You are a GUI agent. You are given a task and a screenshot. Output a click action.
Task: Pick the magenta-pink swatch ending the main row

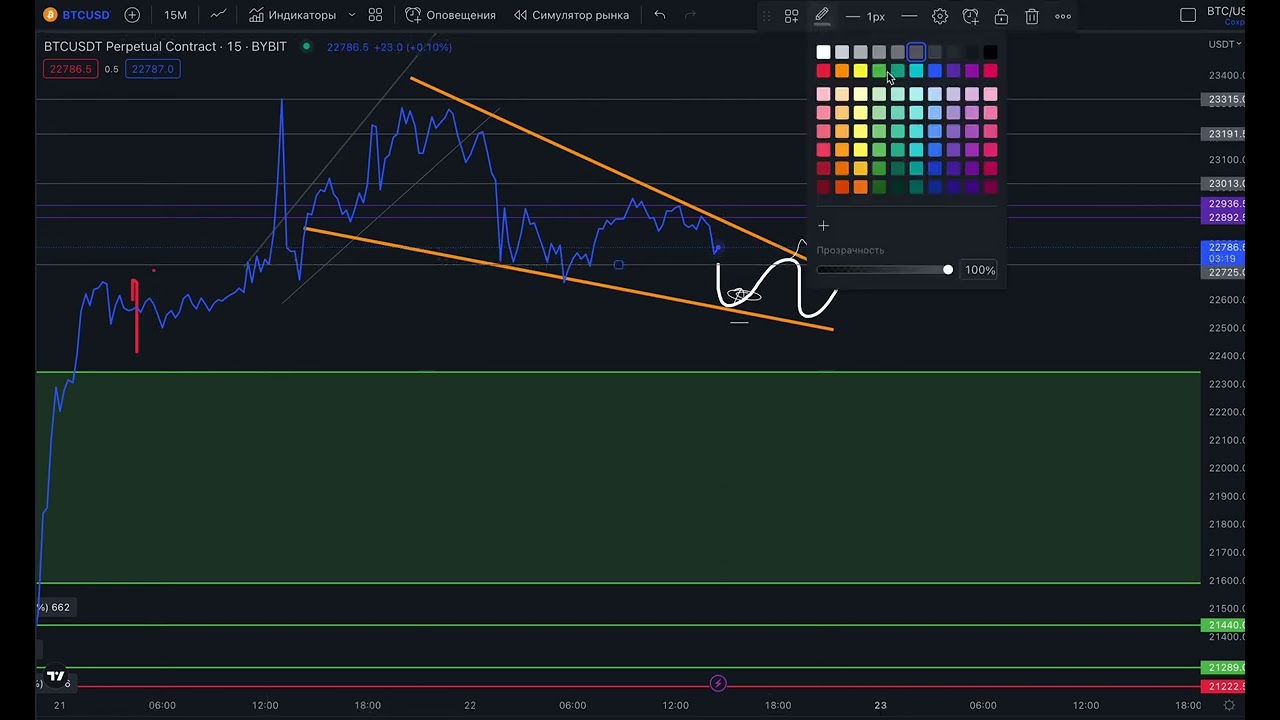tap(990, 71)
